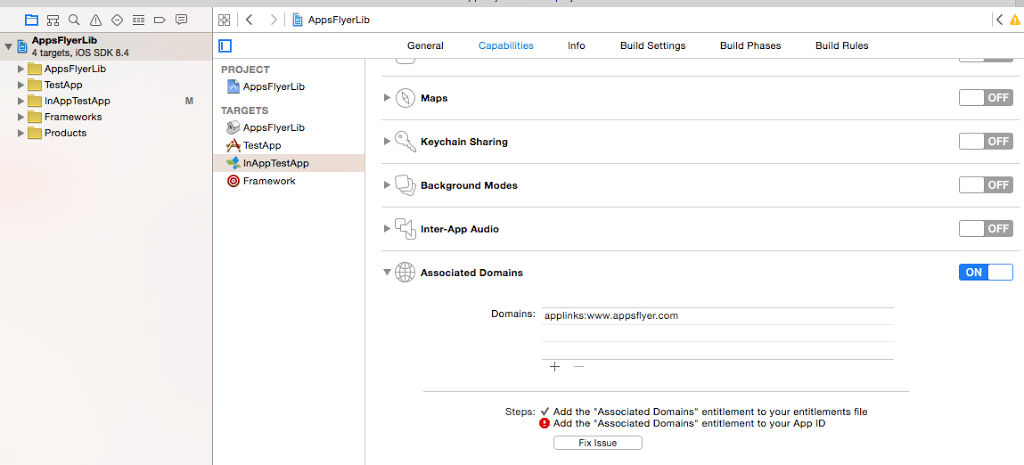Switch to the General tab
Screen dimensions: 1024x465
[x=425, y=46]
